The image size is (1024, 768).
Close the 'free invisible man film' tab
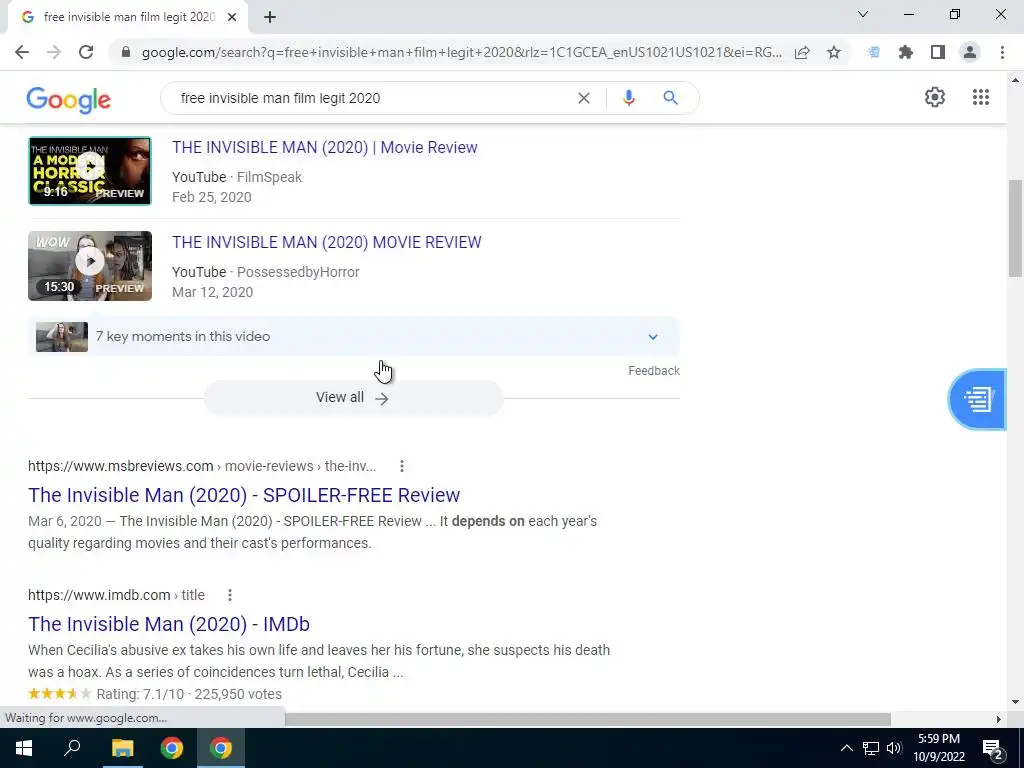click(x=232, y=17)
